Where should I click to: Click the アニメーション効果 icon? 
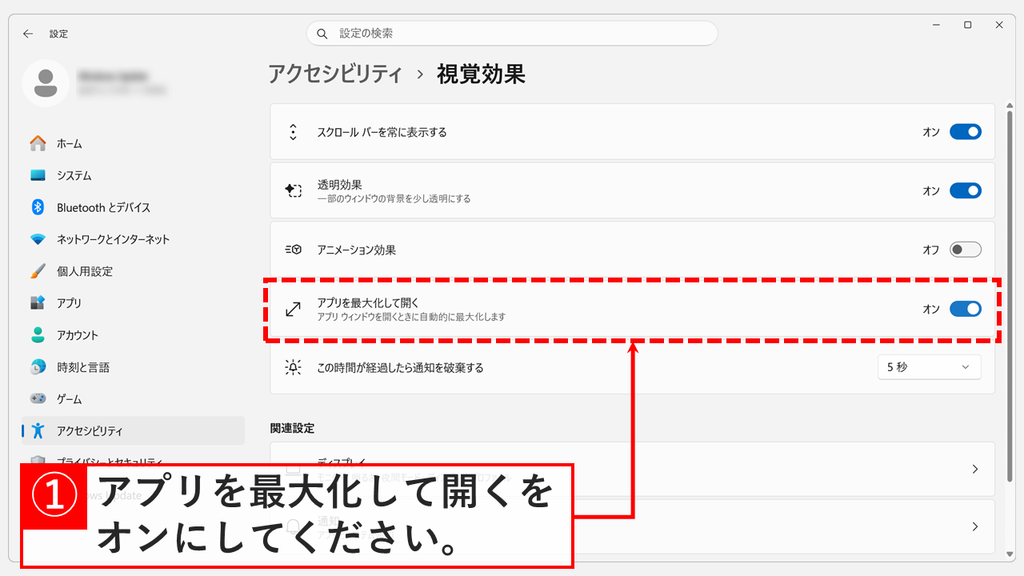pos(293,249)
